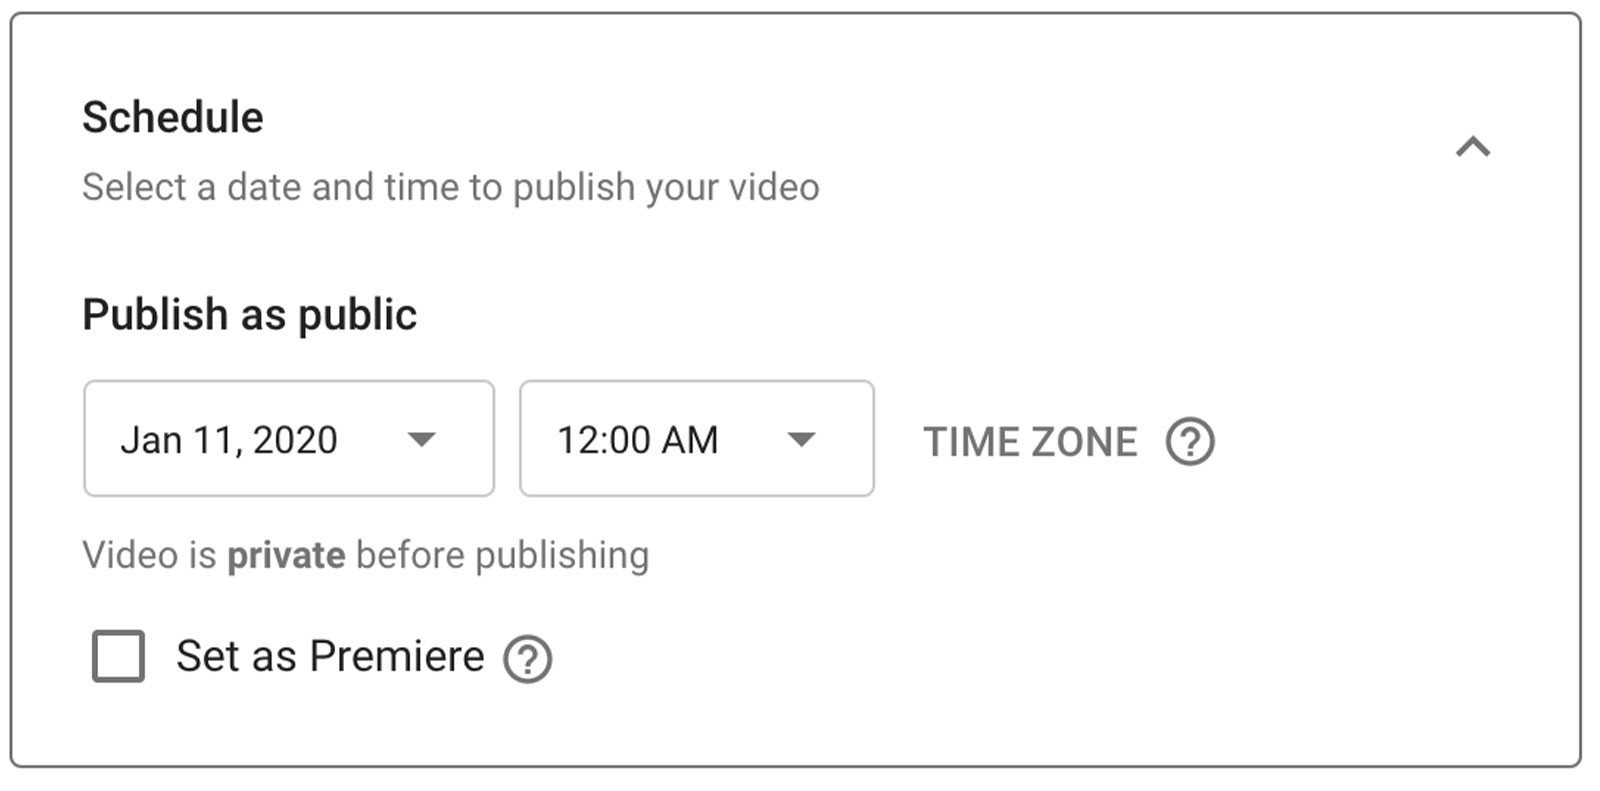Click the arrow icon in the date field
The height and width of the screenshot is (791, 1600).
(x=422, y=439)
